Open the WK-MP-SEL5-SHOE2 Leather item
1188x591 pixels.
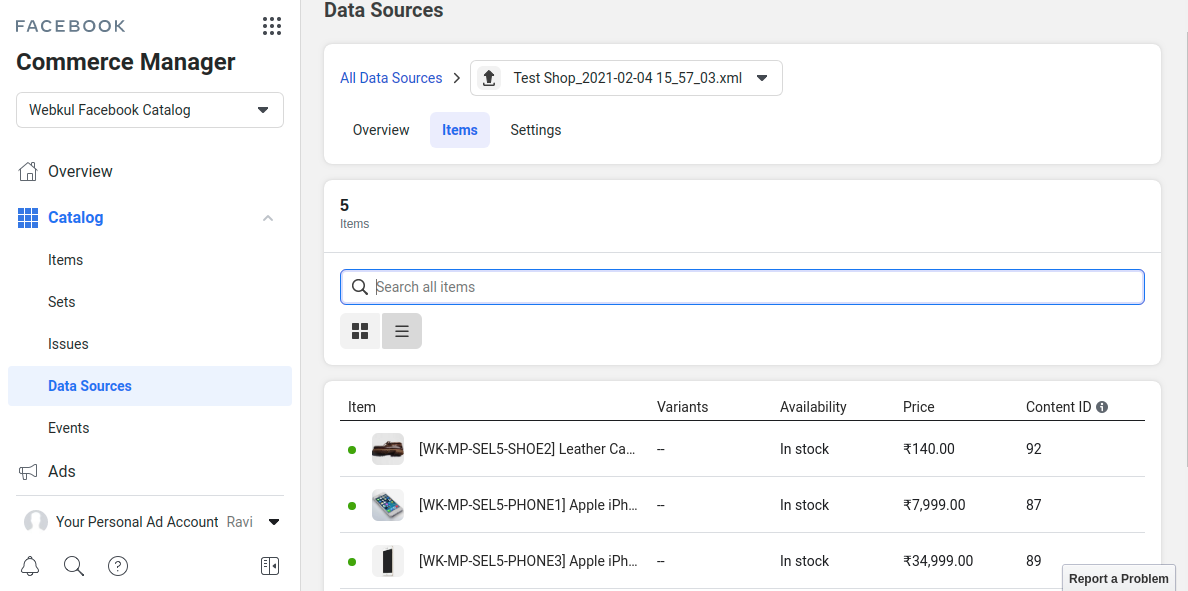pos(527,449)
